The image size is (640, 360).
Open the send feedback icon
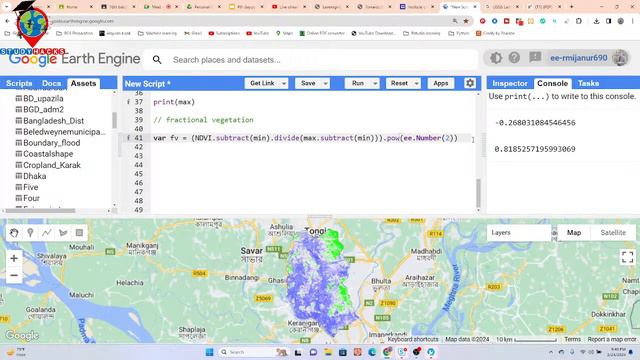(535, 58)
